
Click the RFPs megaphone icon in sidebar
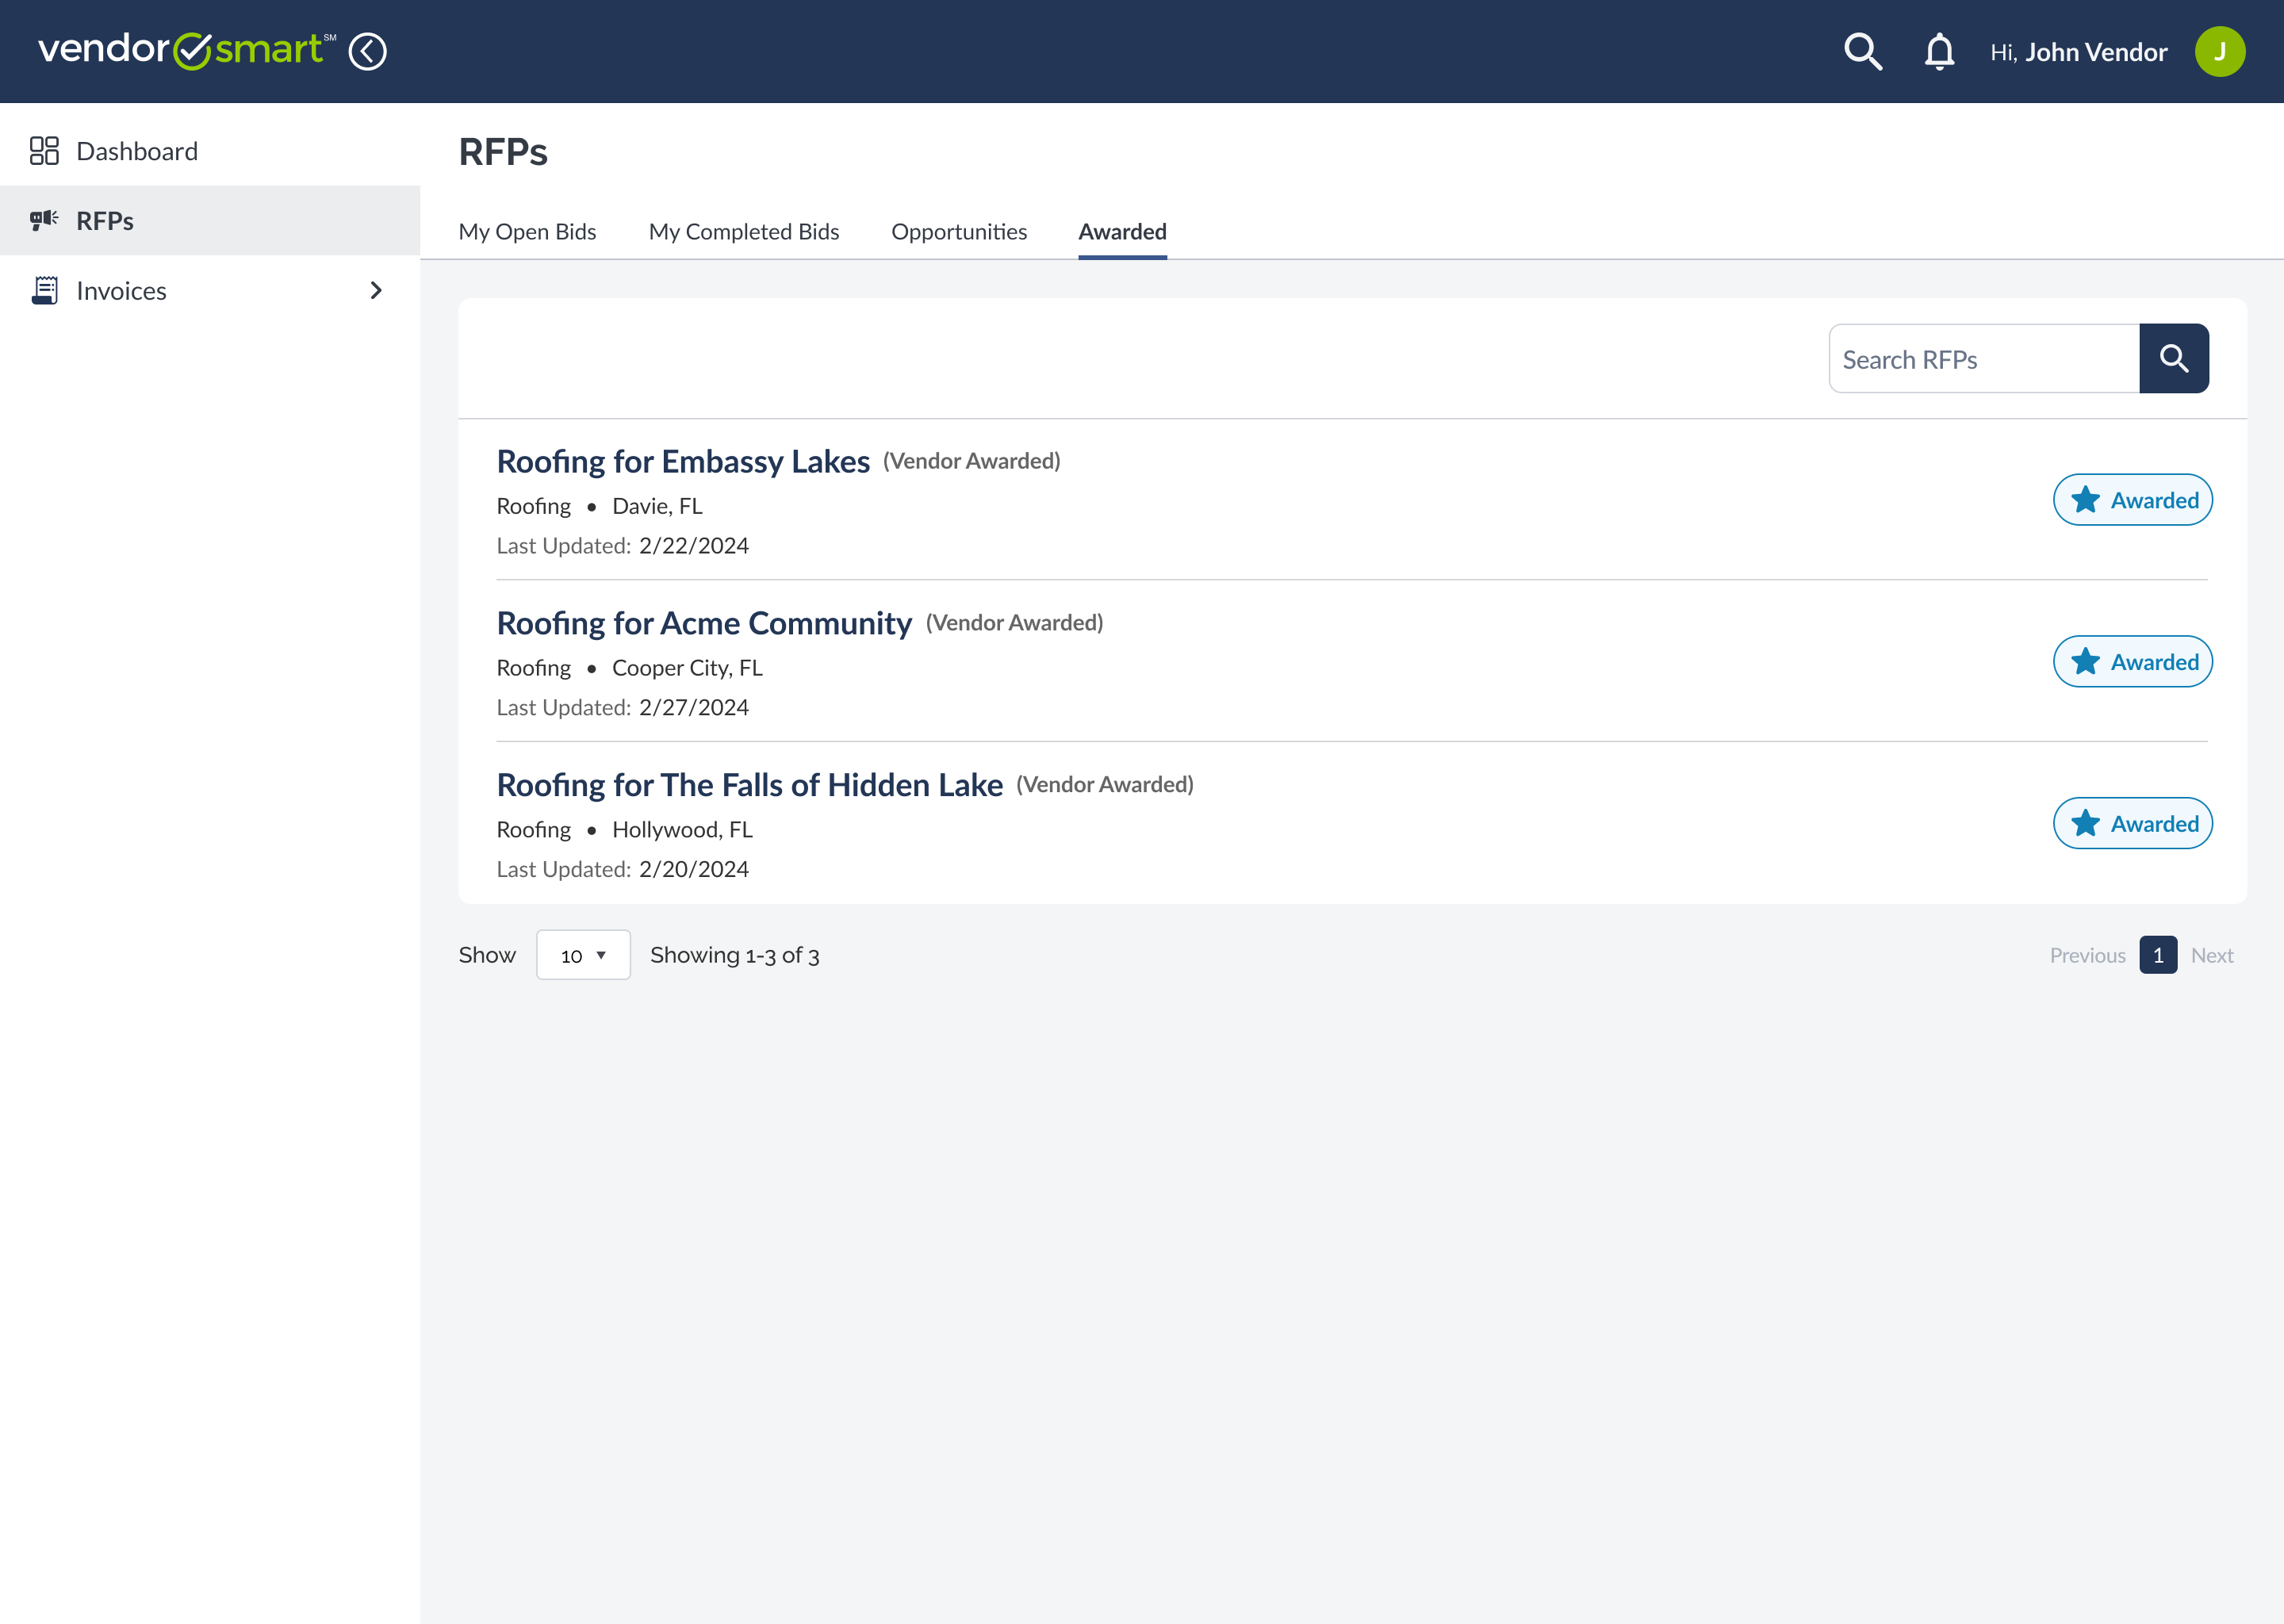click(44, 220)
